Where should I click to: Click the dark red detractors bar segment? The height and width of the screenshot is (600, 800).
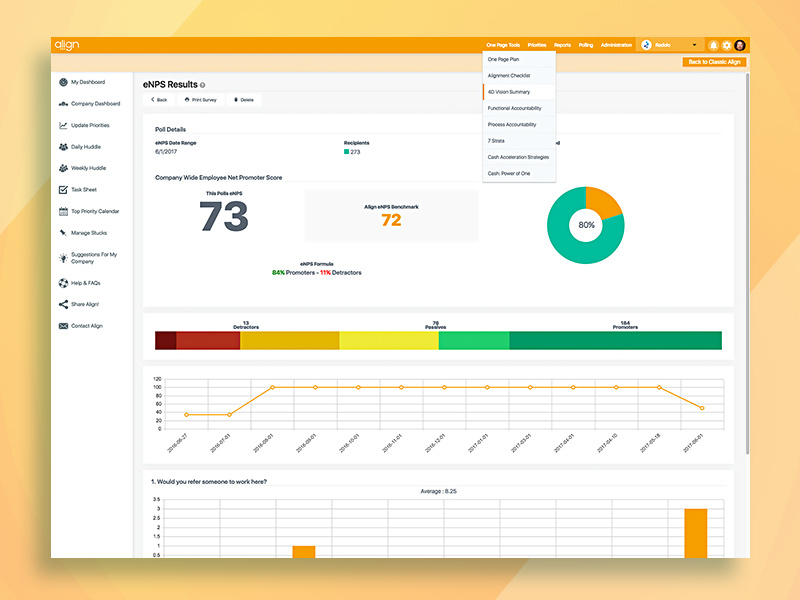166,341
